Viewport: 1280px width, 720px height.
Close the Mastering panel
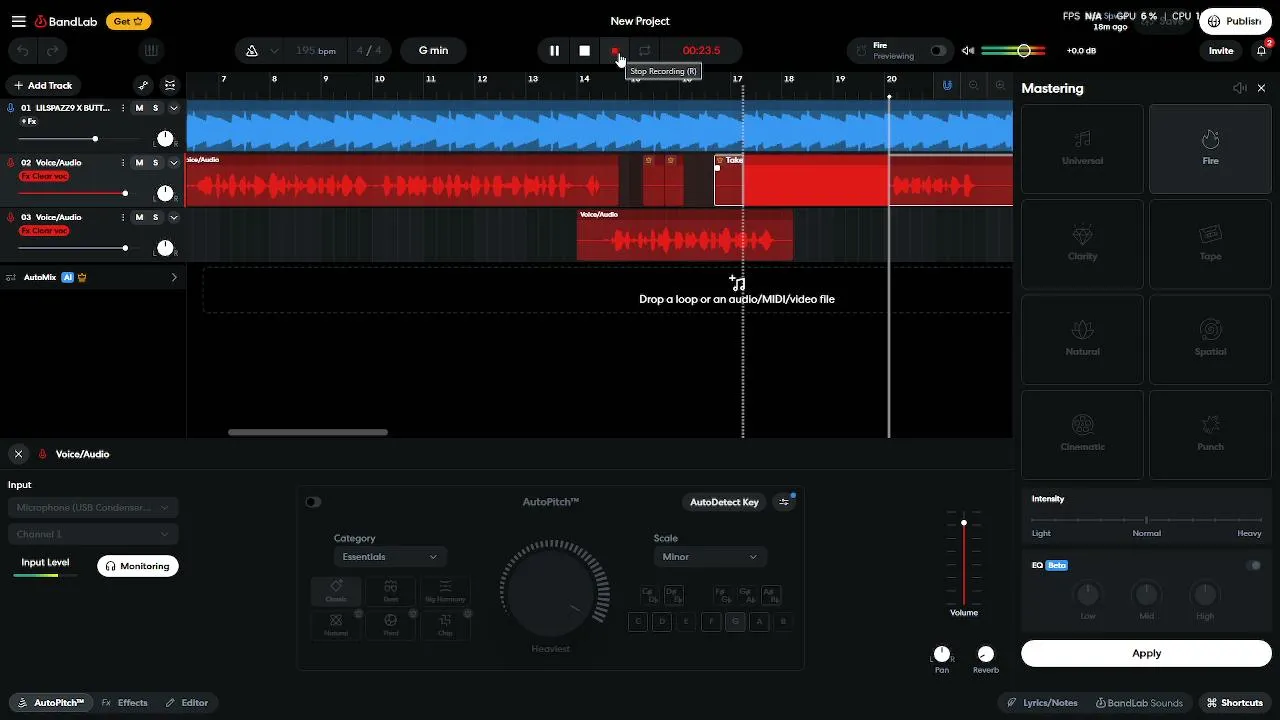coord(1261,88)
